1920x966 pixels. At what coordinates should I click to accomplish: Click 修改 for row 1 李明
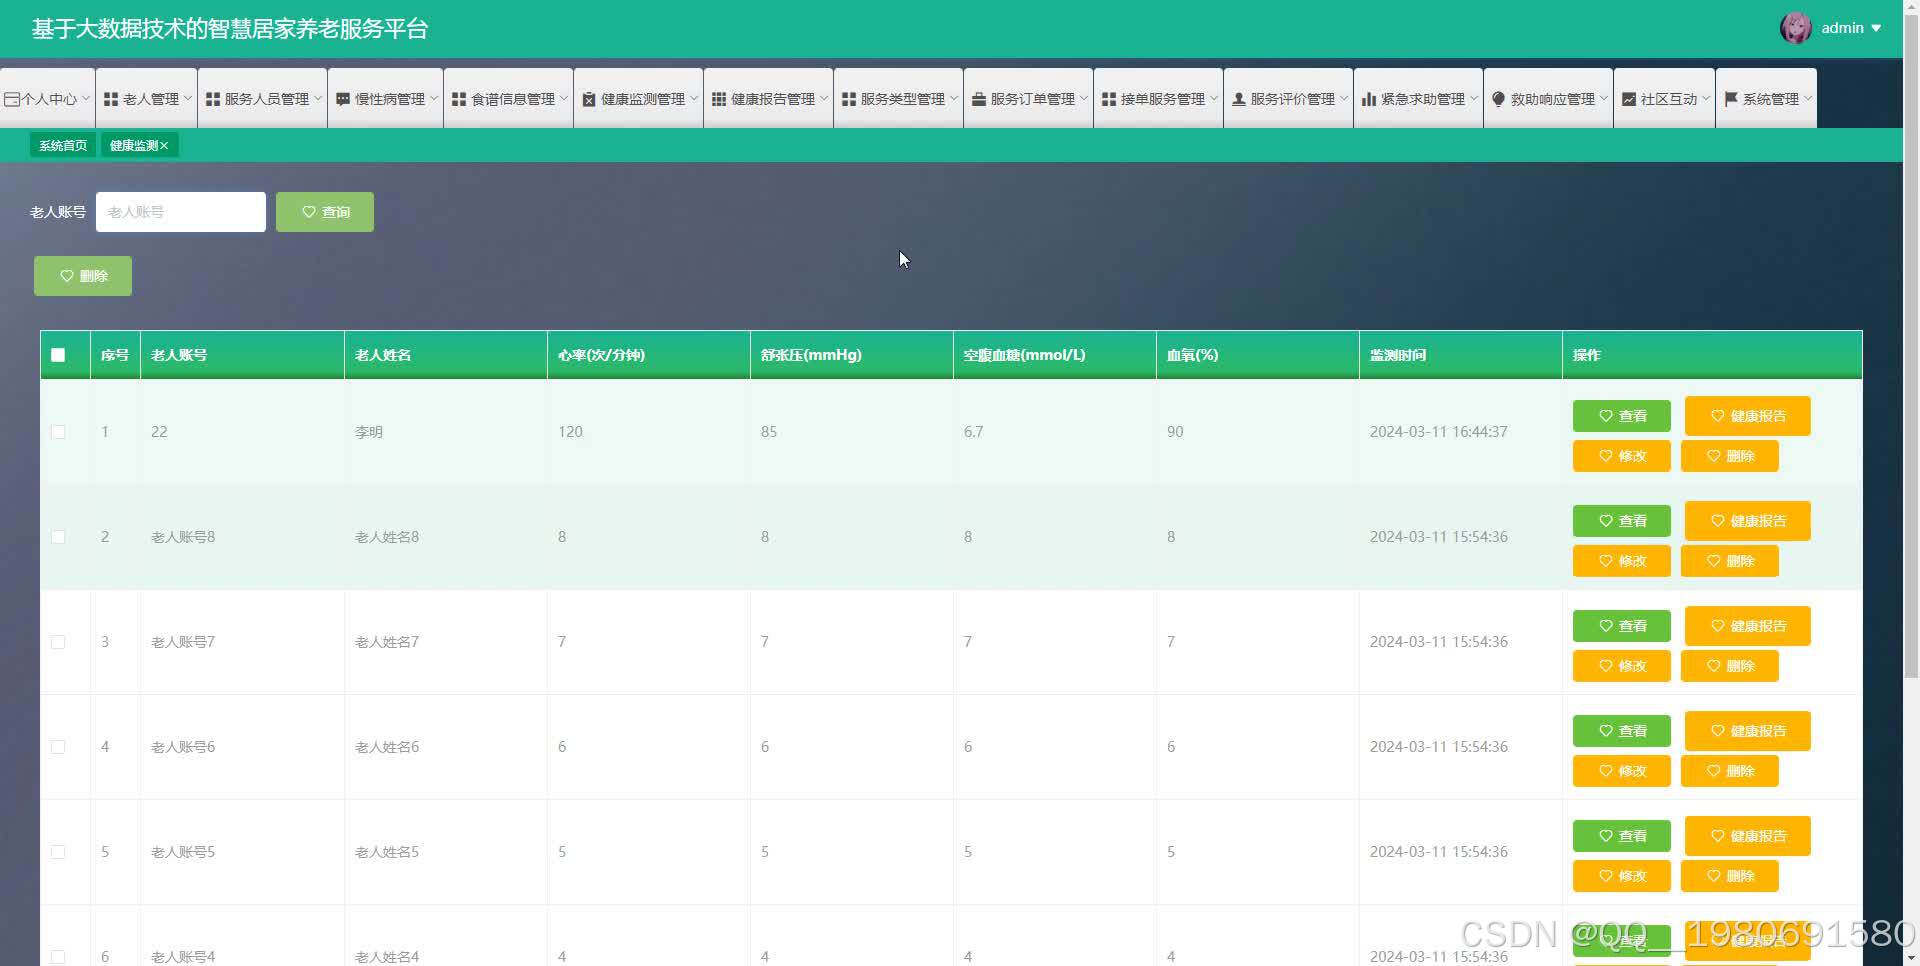tap(1621, 456)
